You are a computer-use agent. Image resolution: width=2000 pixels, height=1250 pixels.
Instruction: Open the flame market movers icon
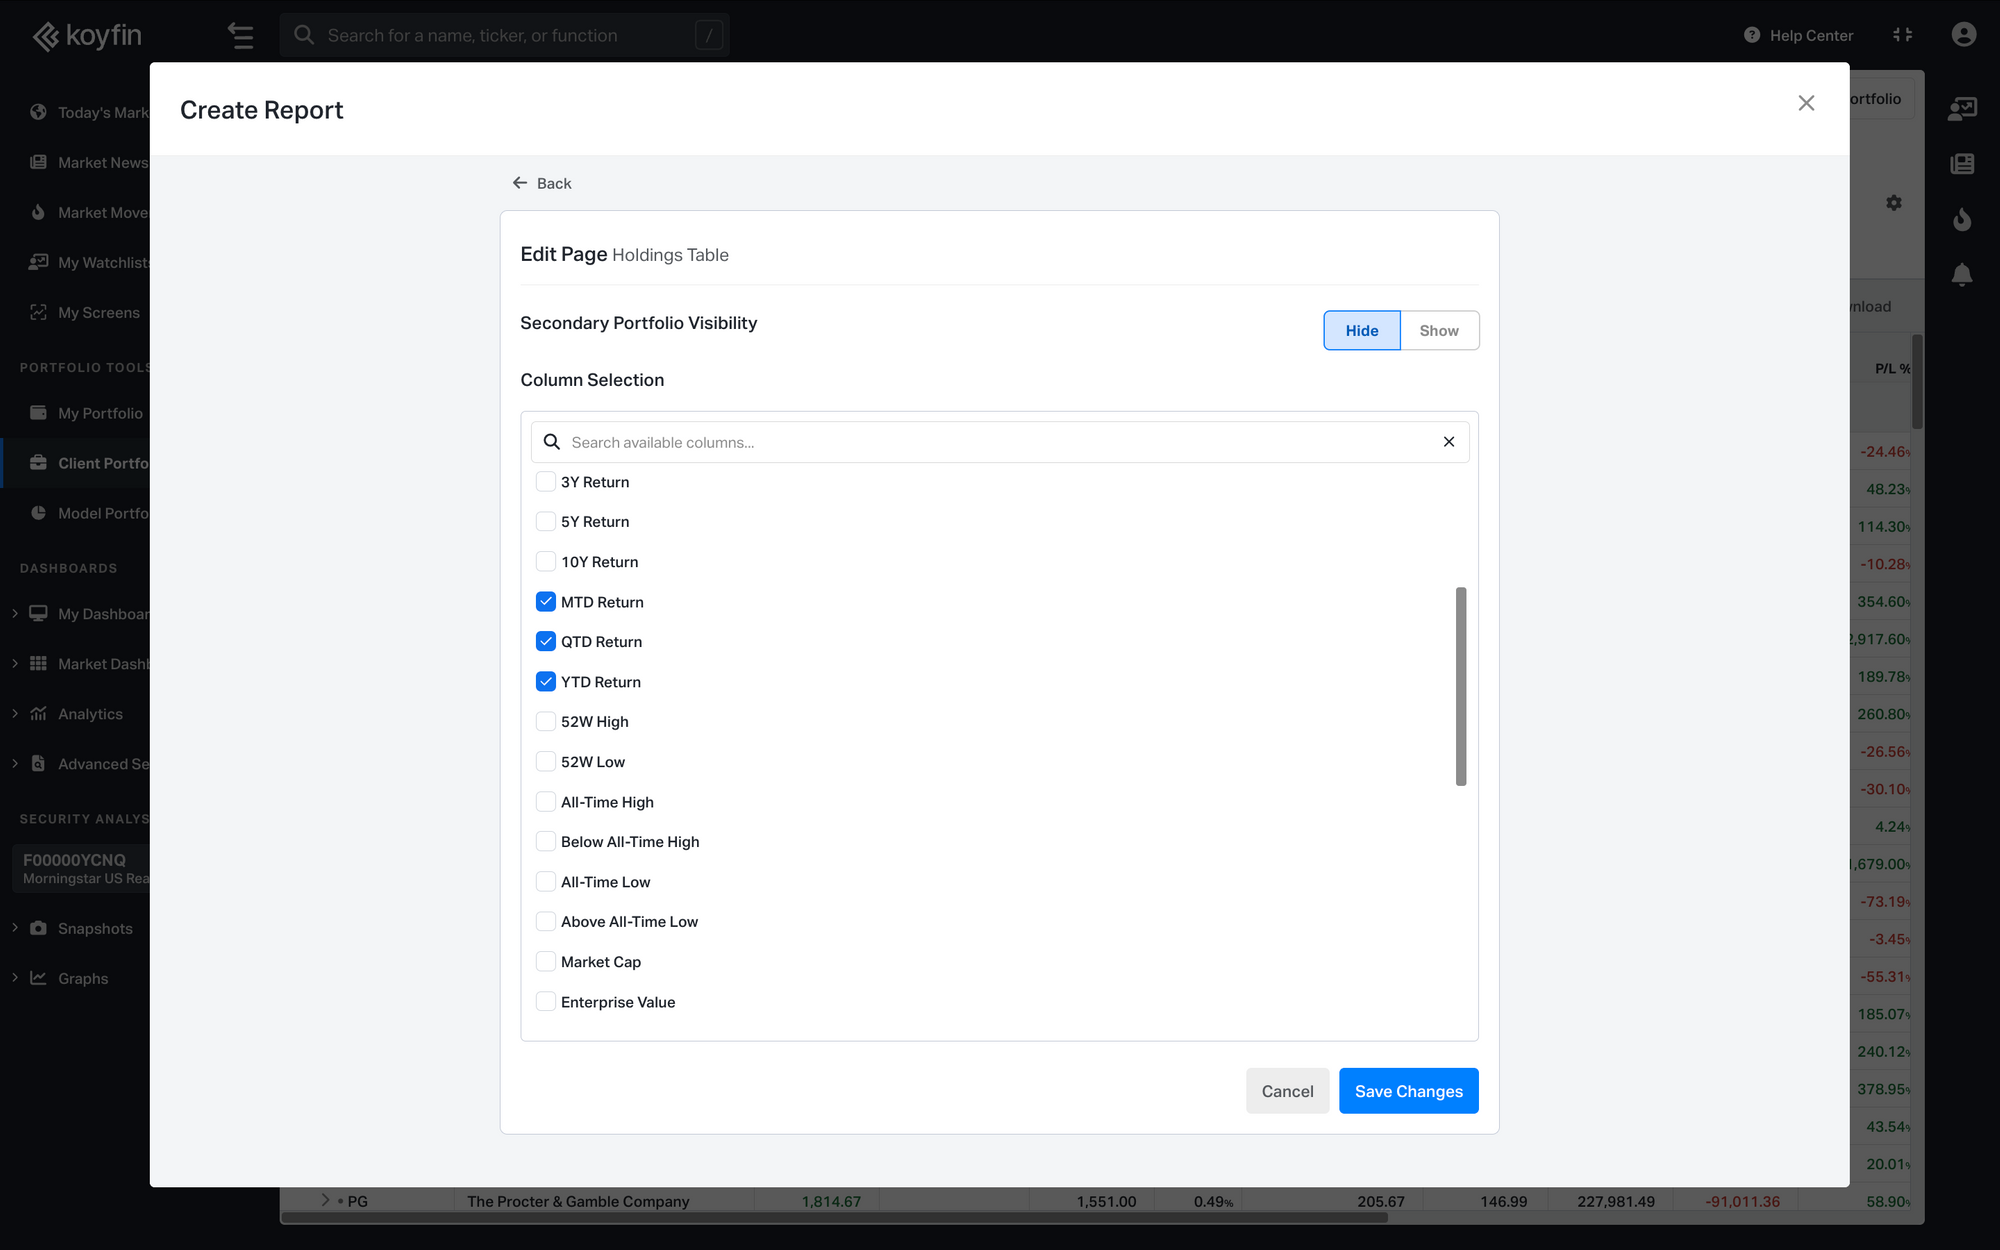point(1962,219)
